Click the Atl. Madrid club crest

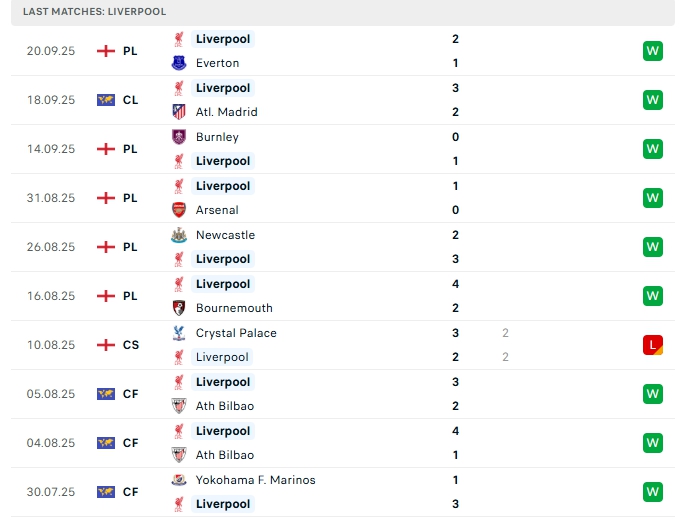tap(179, 112)
